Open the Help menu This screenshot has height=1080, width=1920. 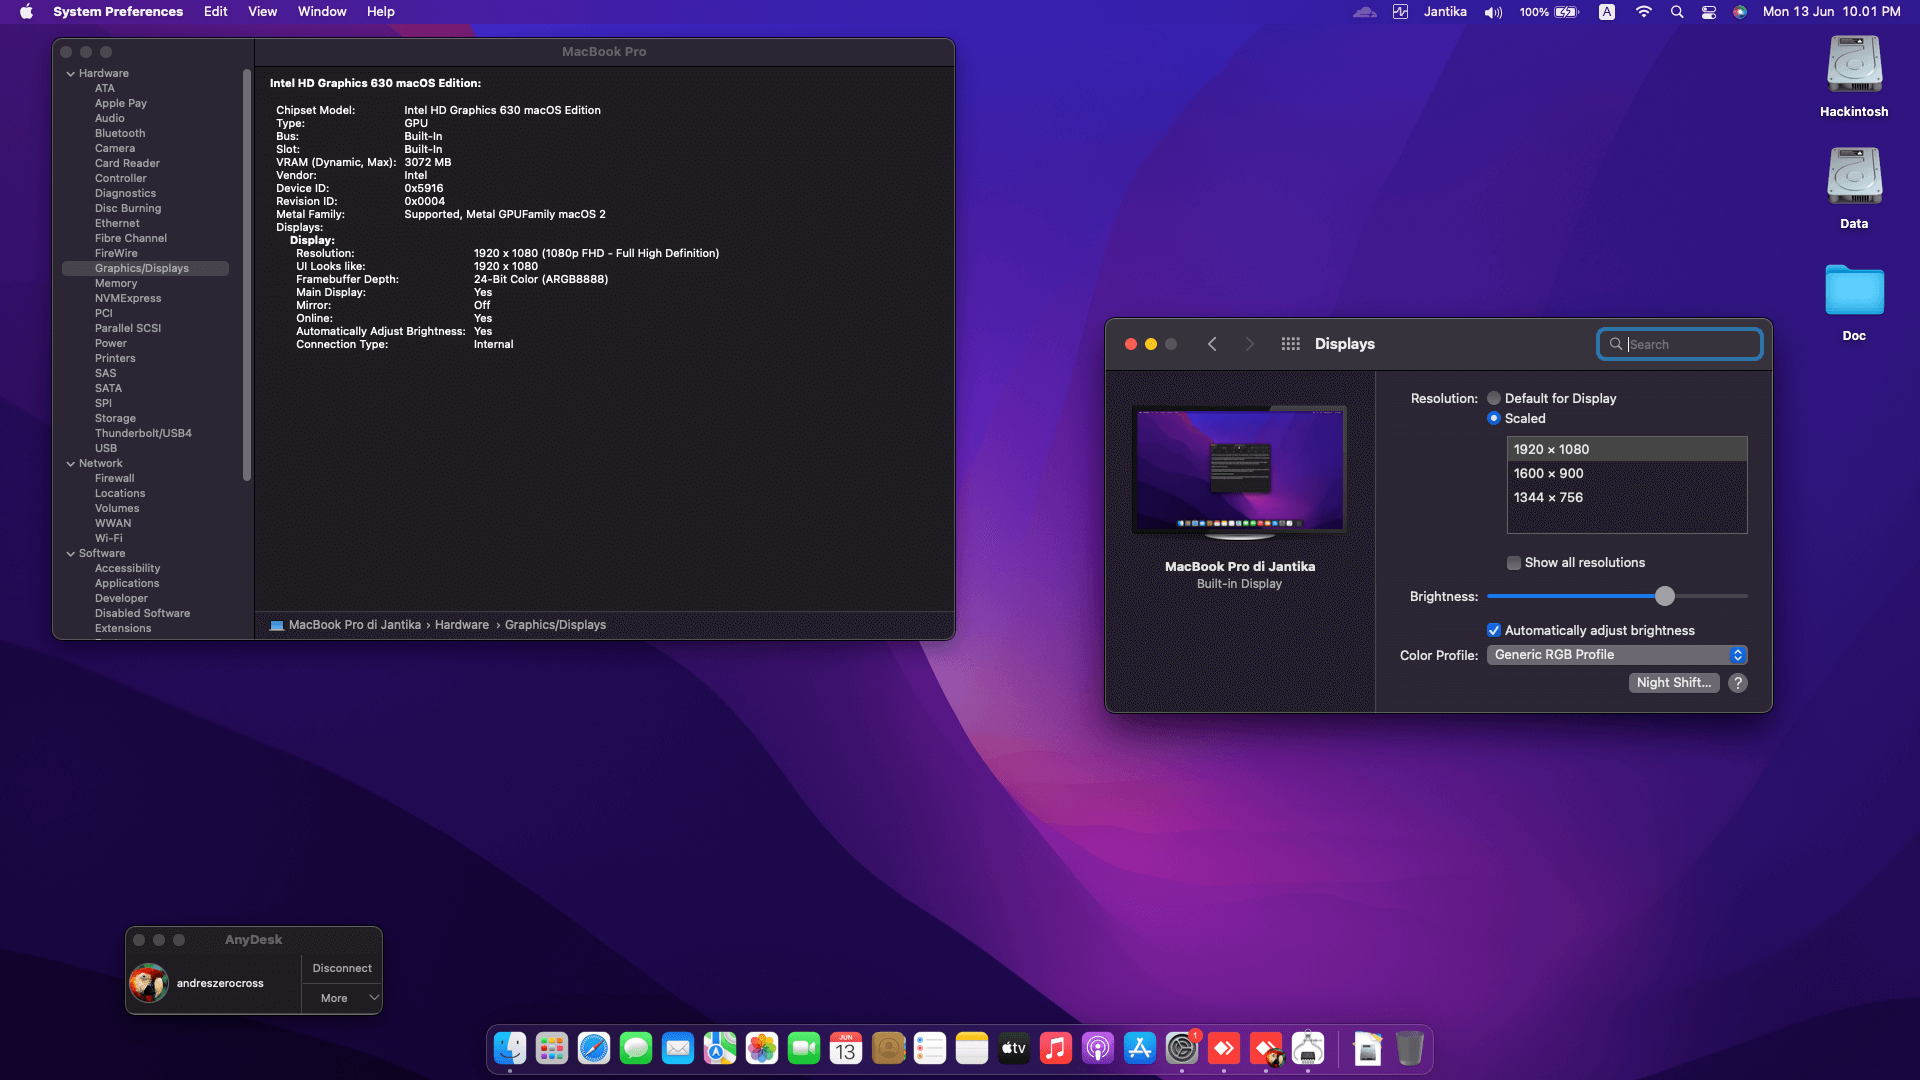381,12
